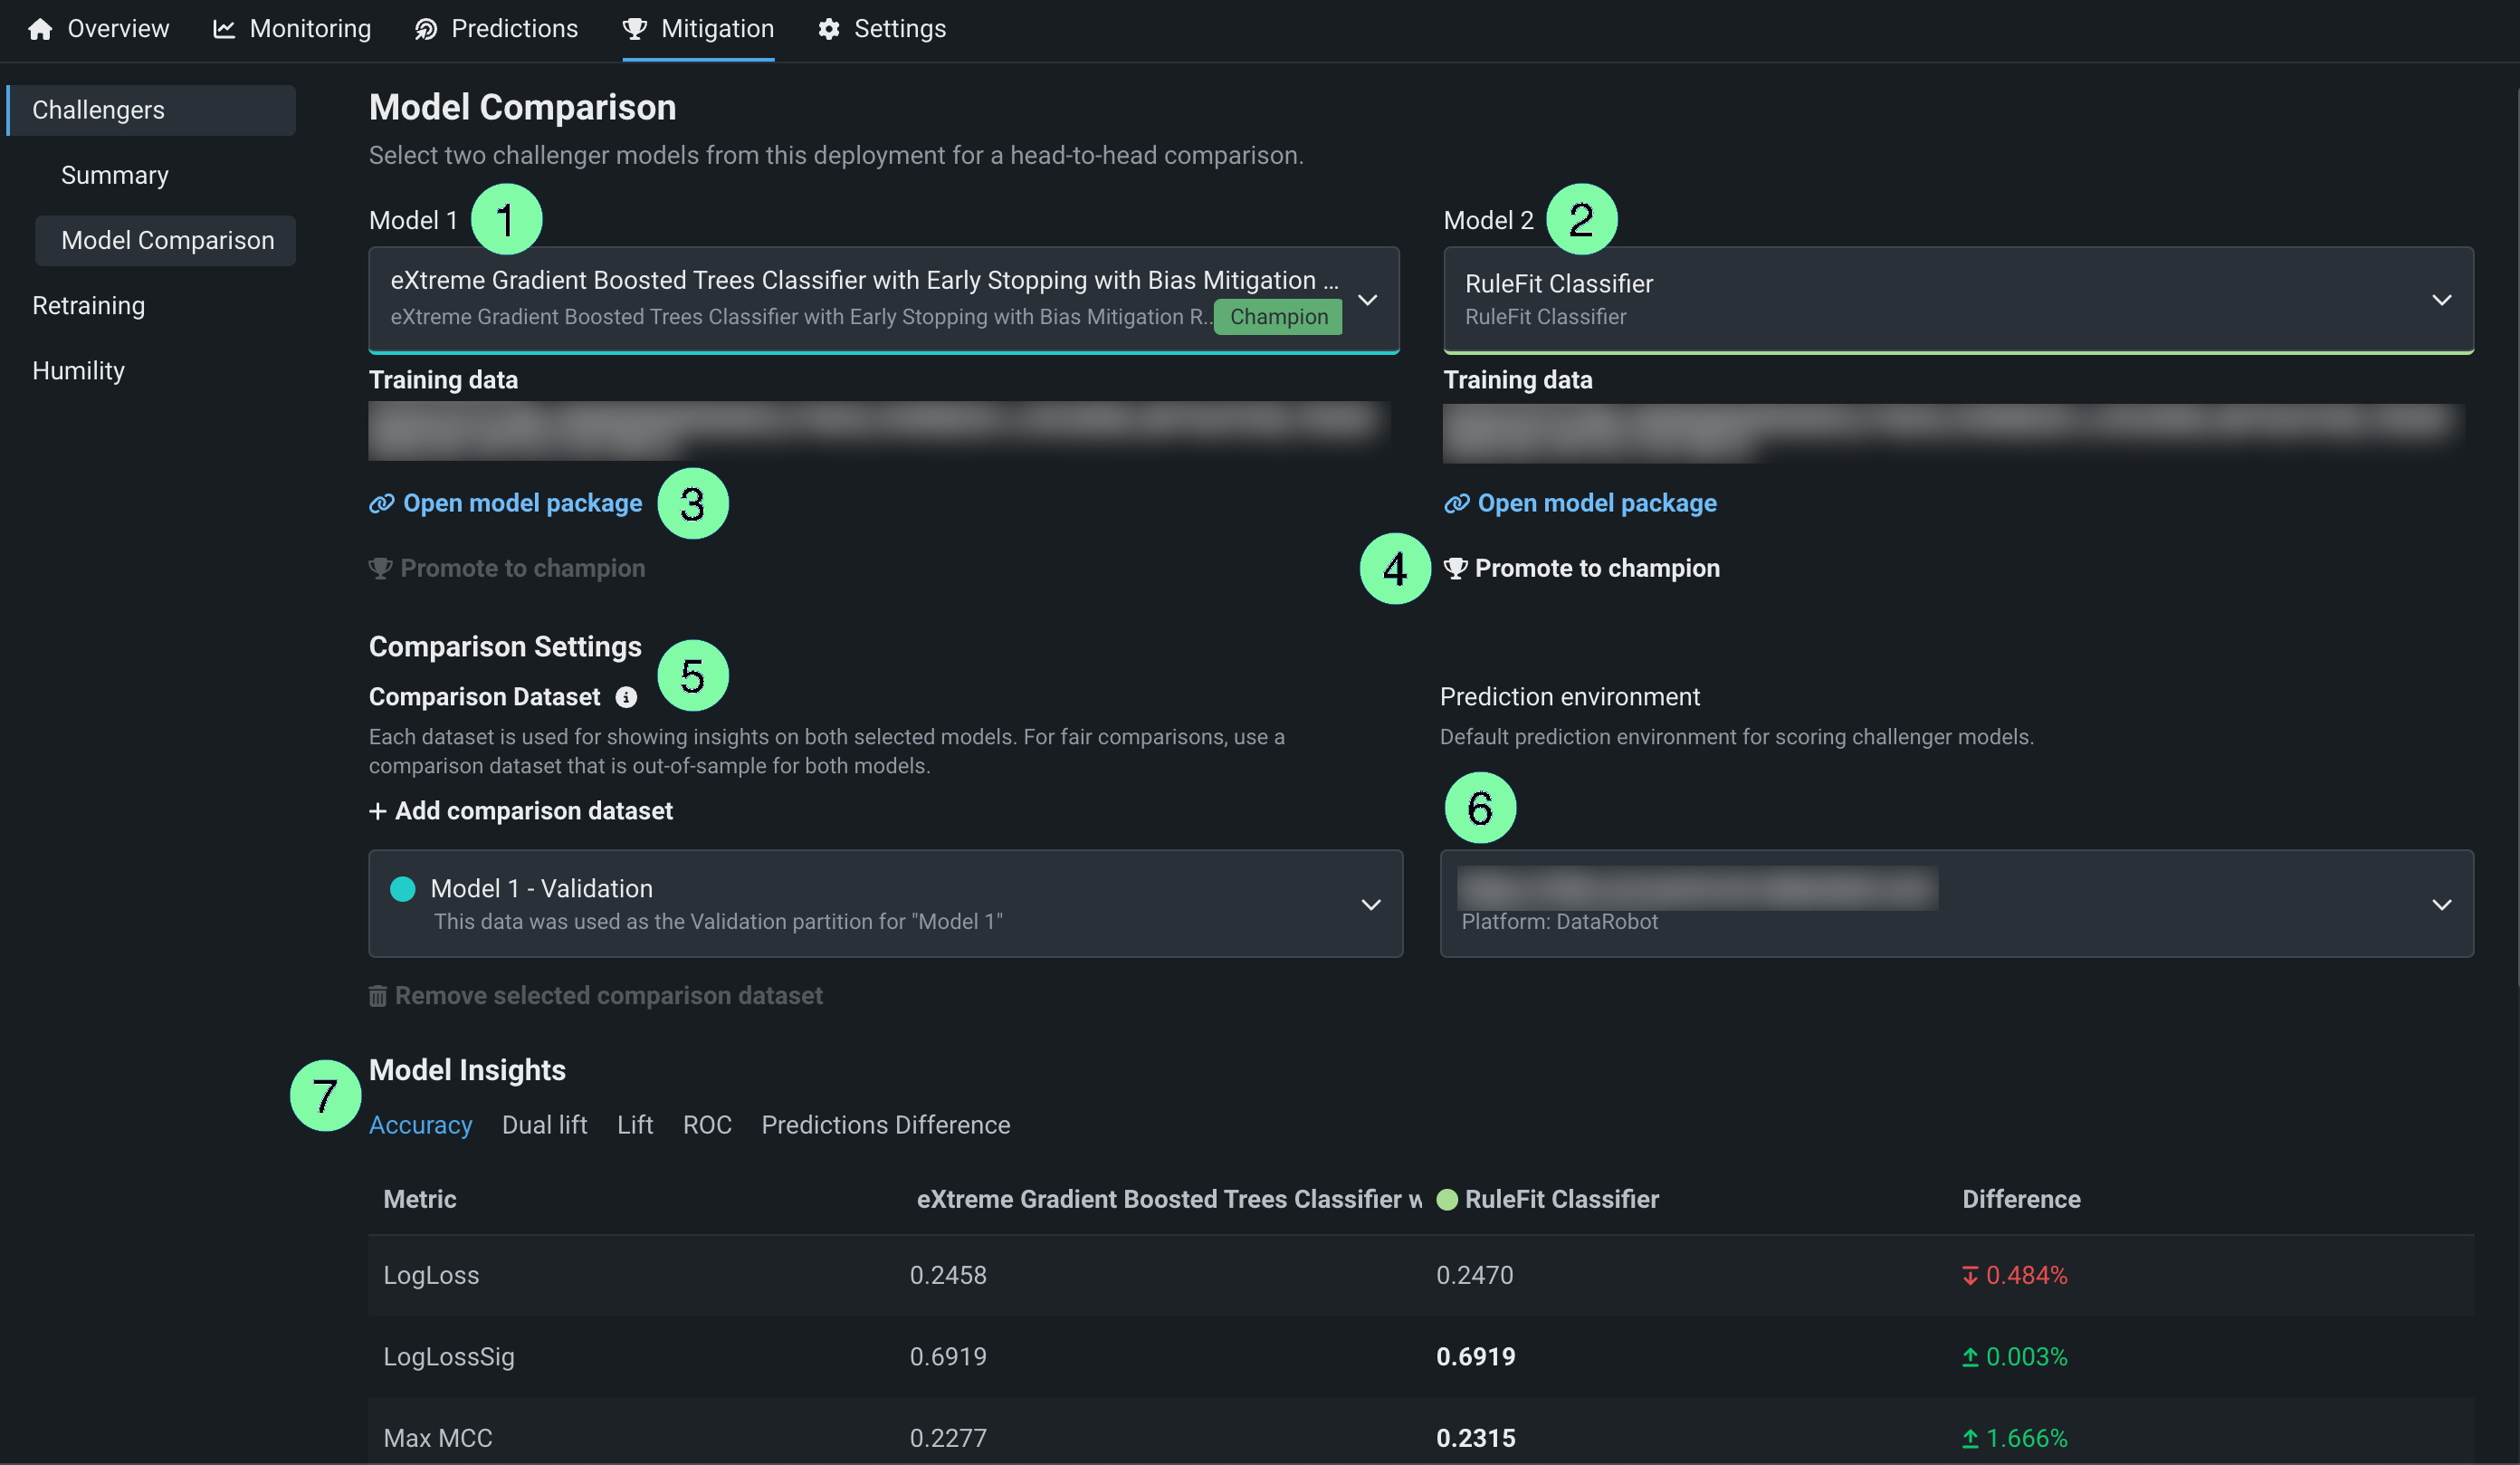Image resolution: width=2520 pixels, height=1465 pixels.
Task: Click the Mitigation trophy icon
Action: 635,29
